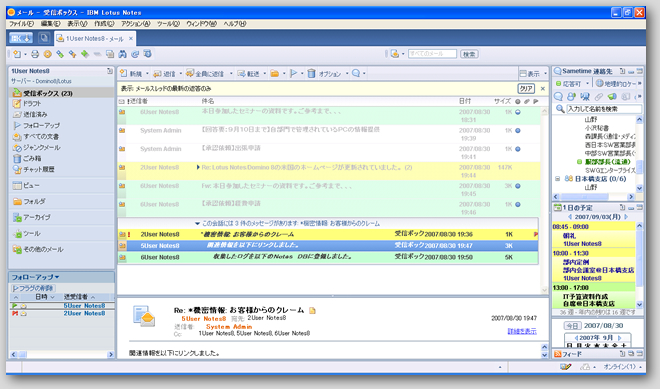Image resolution: width=660 pixels, height=389 pixels.
Task: Close the thread filter bar with X
Action: coord(543,88)
